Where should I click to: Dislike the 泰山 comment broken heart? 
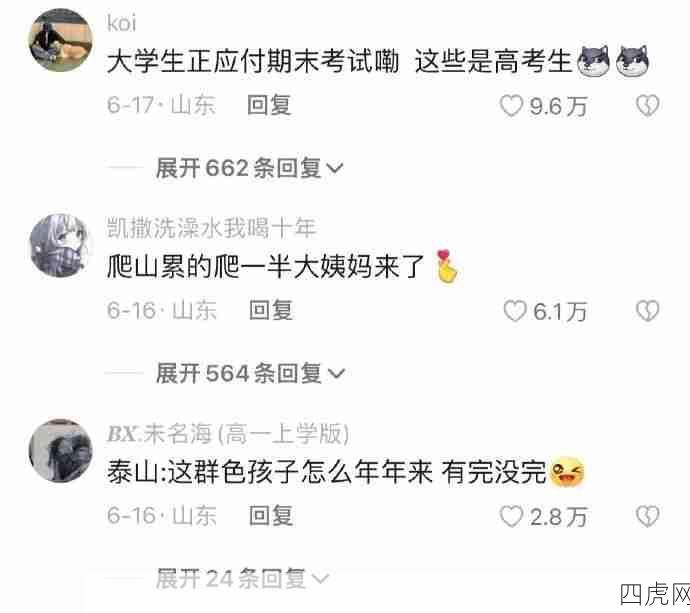(x=648, y=516)
